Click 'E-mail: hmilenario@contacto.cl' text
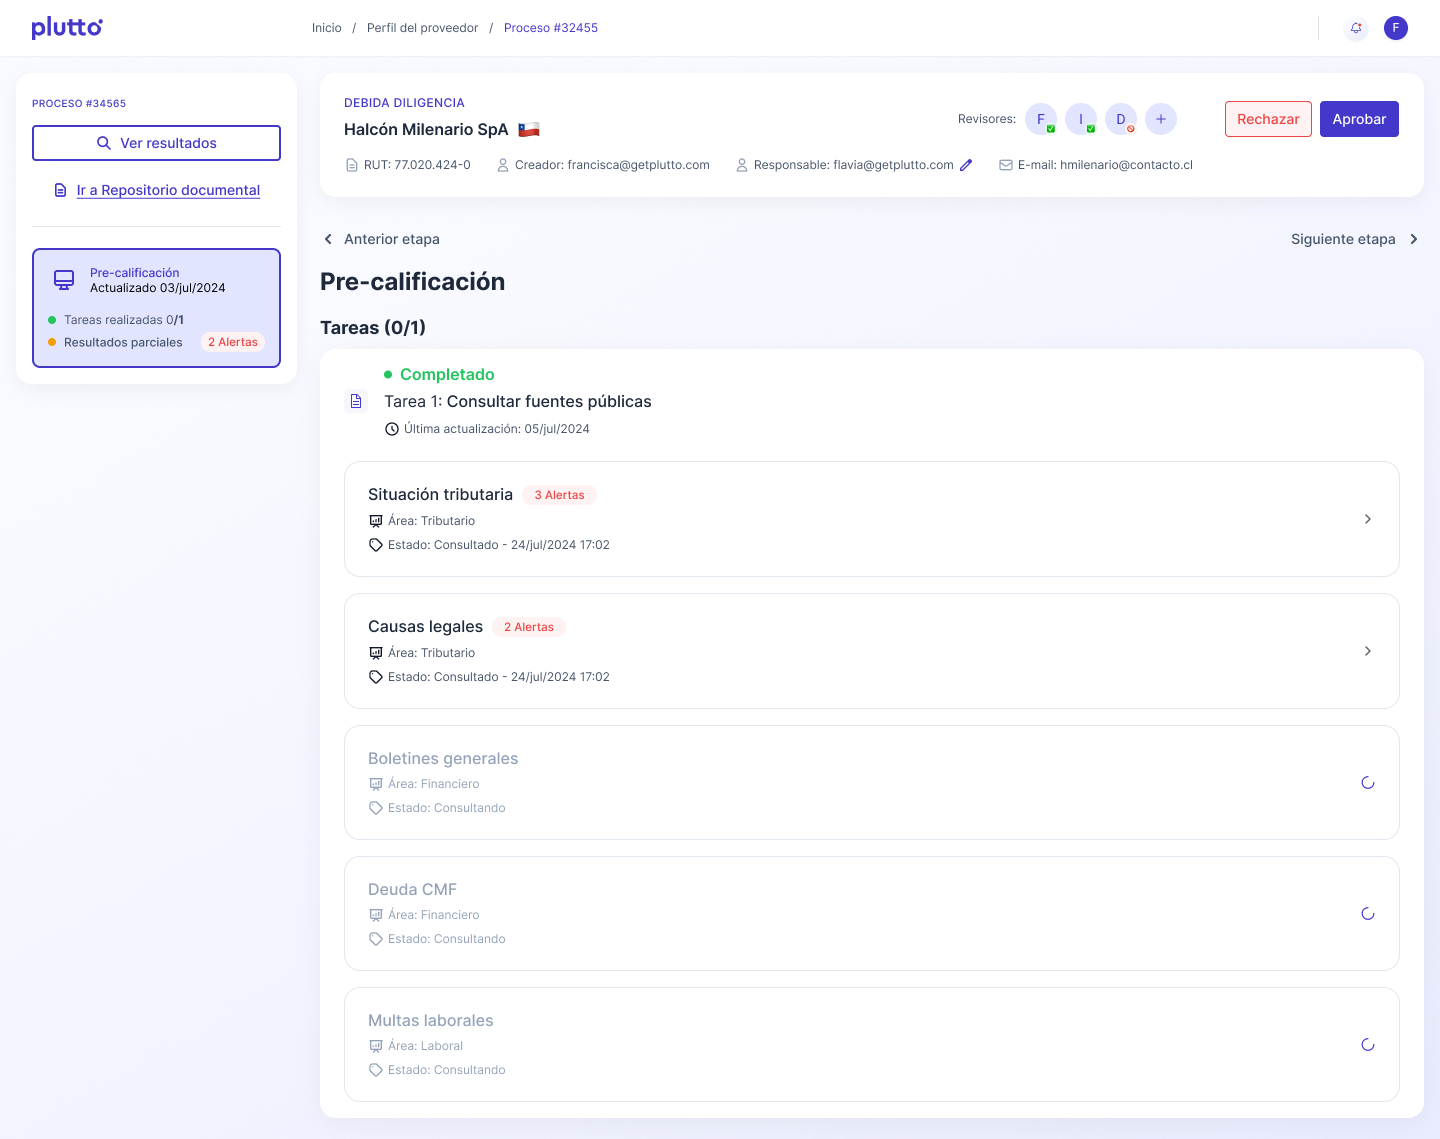The width and height of the screenshot is (1440, 1139). tap(1105, 165)
